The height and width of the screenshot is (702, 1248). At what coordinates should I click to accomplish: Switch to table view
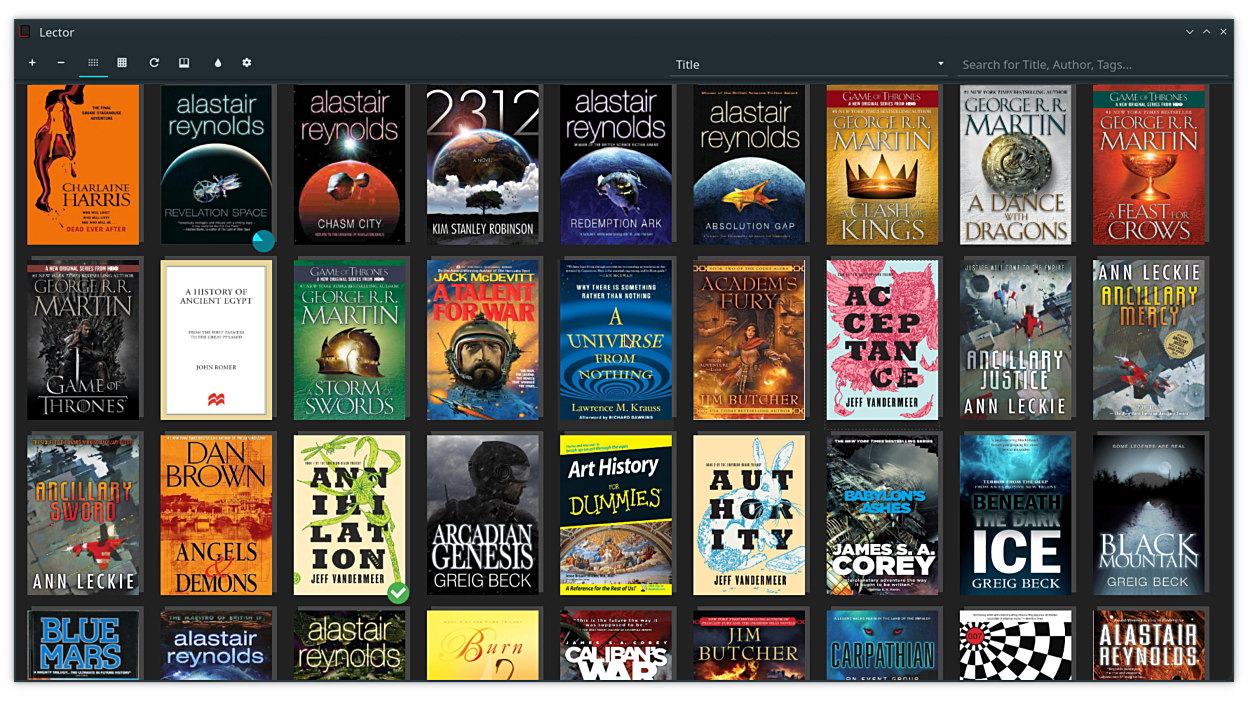[x=122, y=63]
